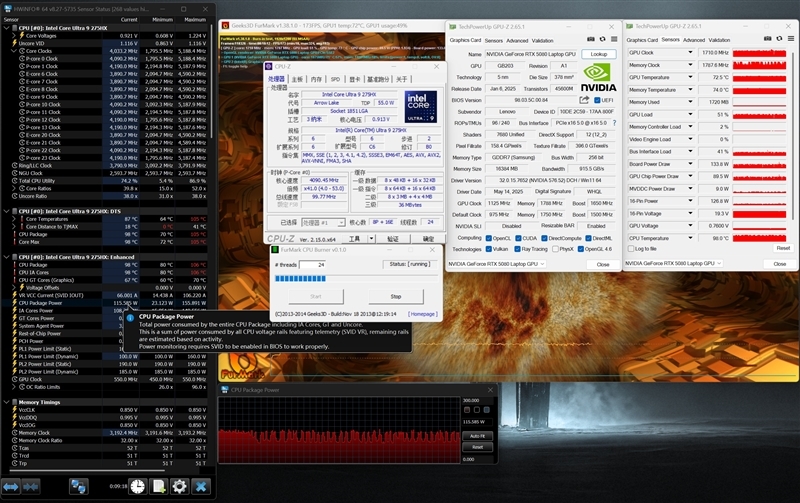Open HWiNFO remote monitoring computers icon
The width and height of the screenshot is (800, 503).
[x=78, y=487]
